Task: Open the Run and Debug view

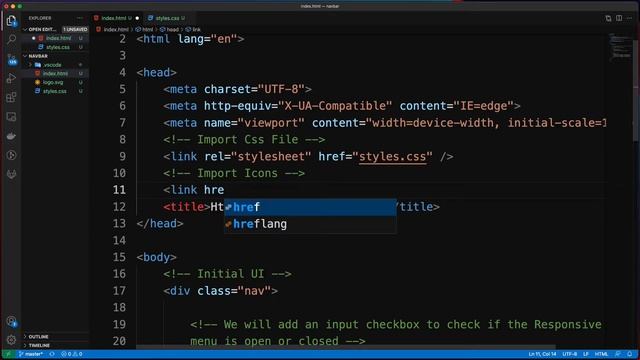Action: tap(11, 78)
